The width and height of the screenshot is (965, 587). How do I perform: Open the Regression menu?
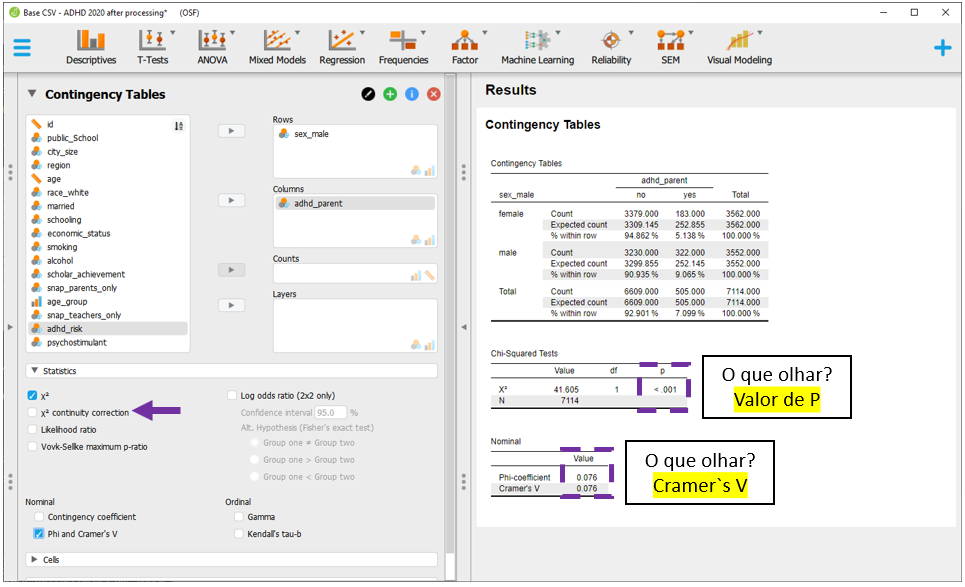pos(342,46)
